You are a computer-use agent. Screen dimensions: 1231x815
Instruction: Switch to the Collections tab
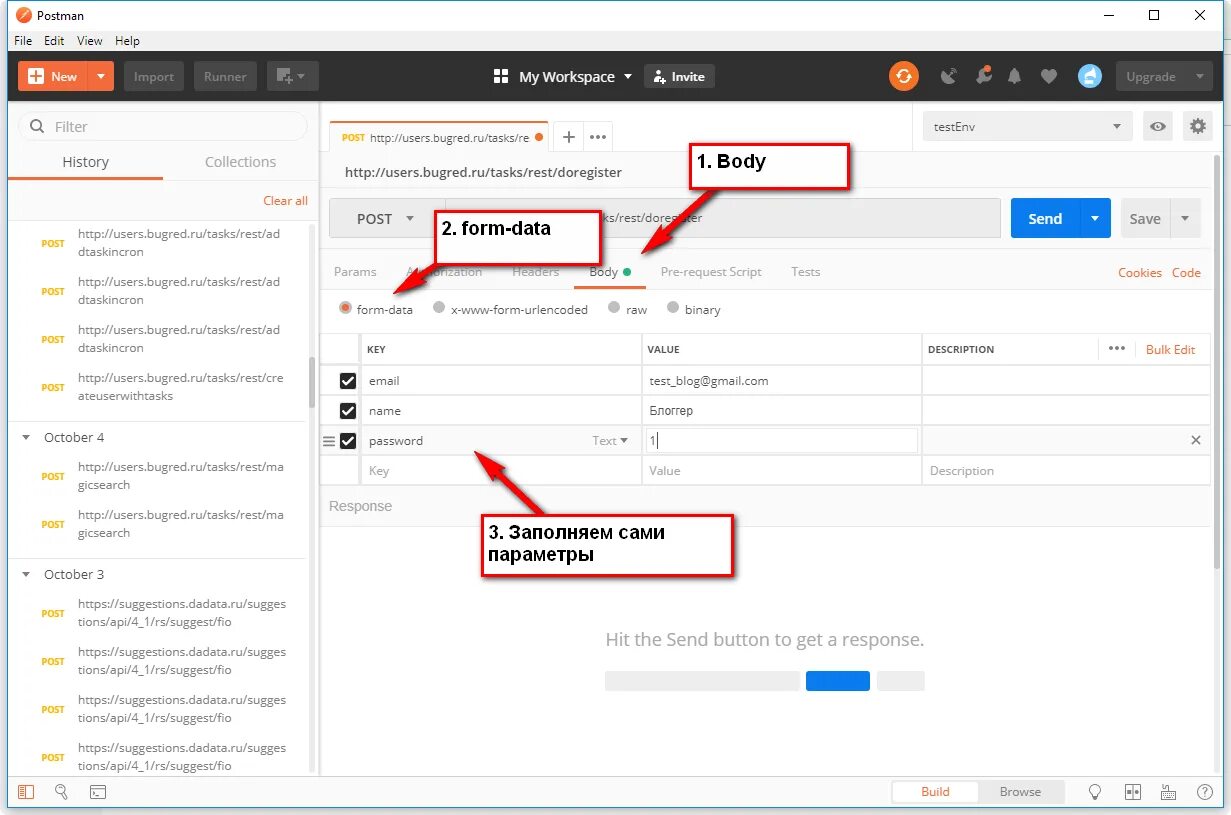click(240, 162)
